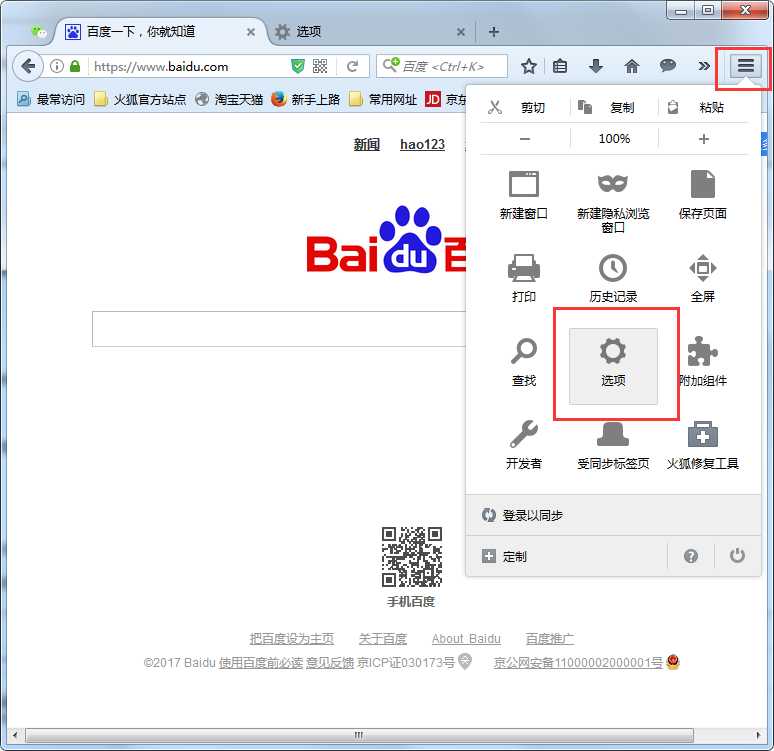Viewport: 774px width, 751px height.
Task: Go to Home page icon
Action: [x=632, y=66]
